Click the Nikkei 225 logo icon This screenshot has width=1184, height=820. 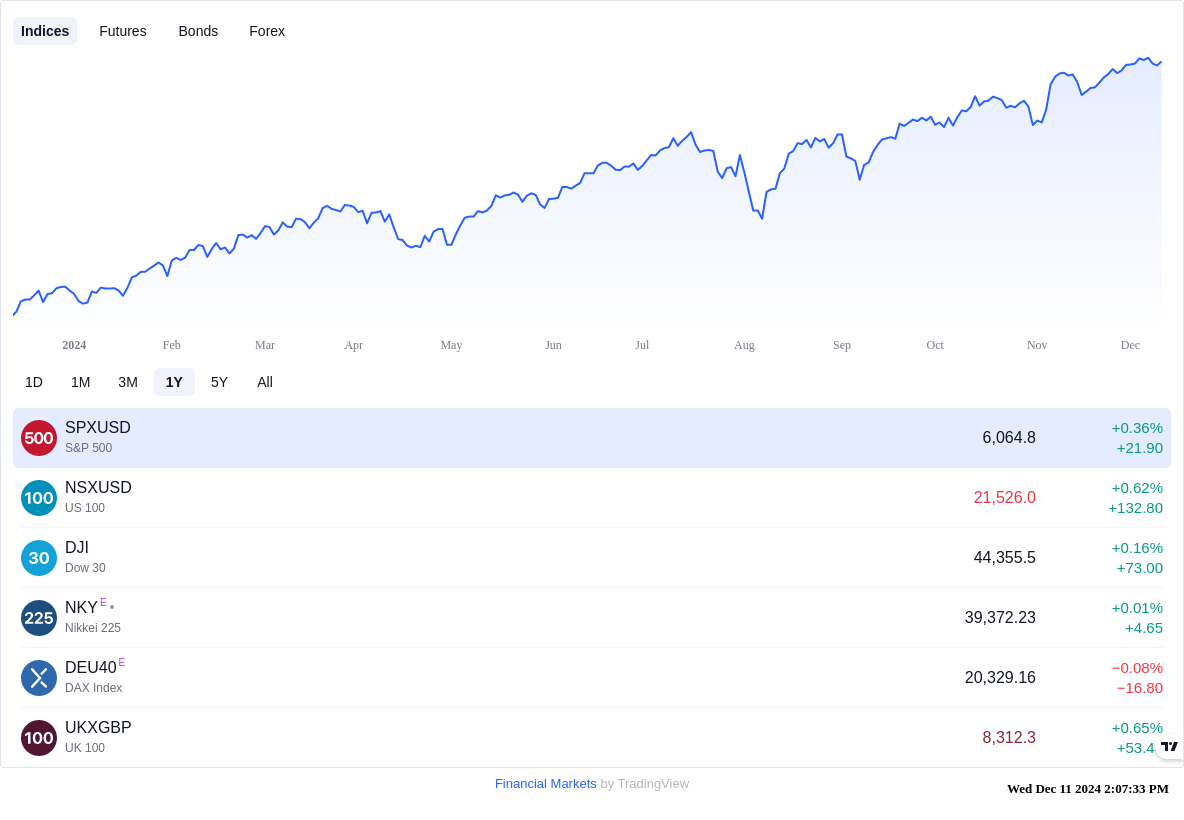click(x=39, y=618)
